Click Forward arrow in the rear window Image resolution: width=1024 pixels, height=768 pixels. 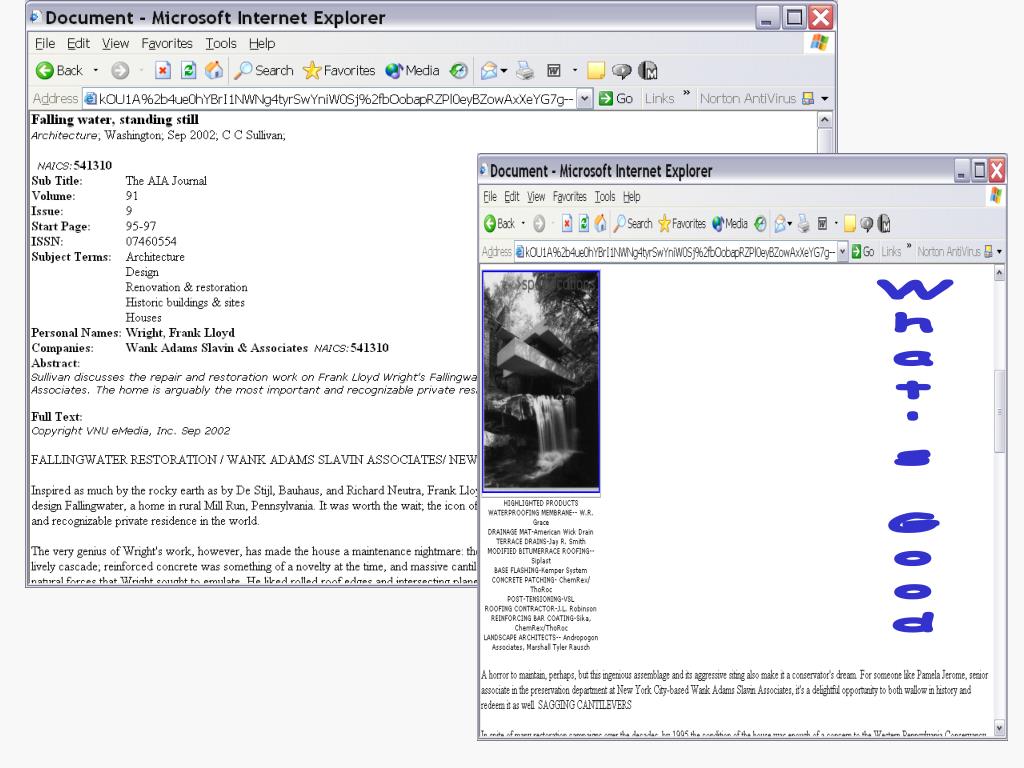tap(120, 71)
